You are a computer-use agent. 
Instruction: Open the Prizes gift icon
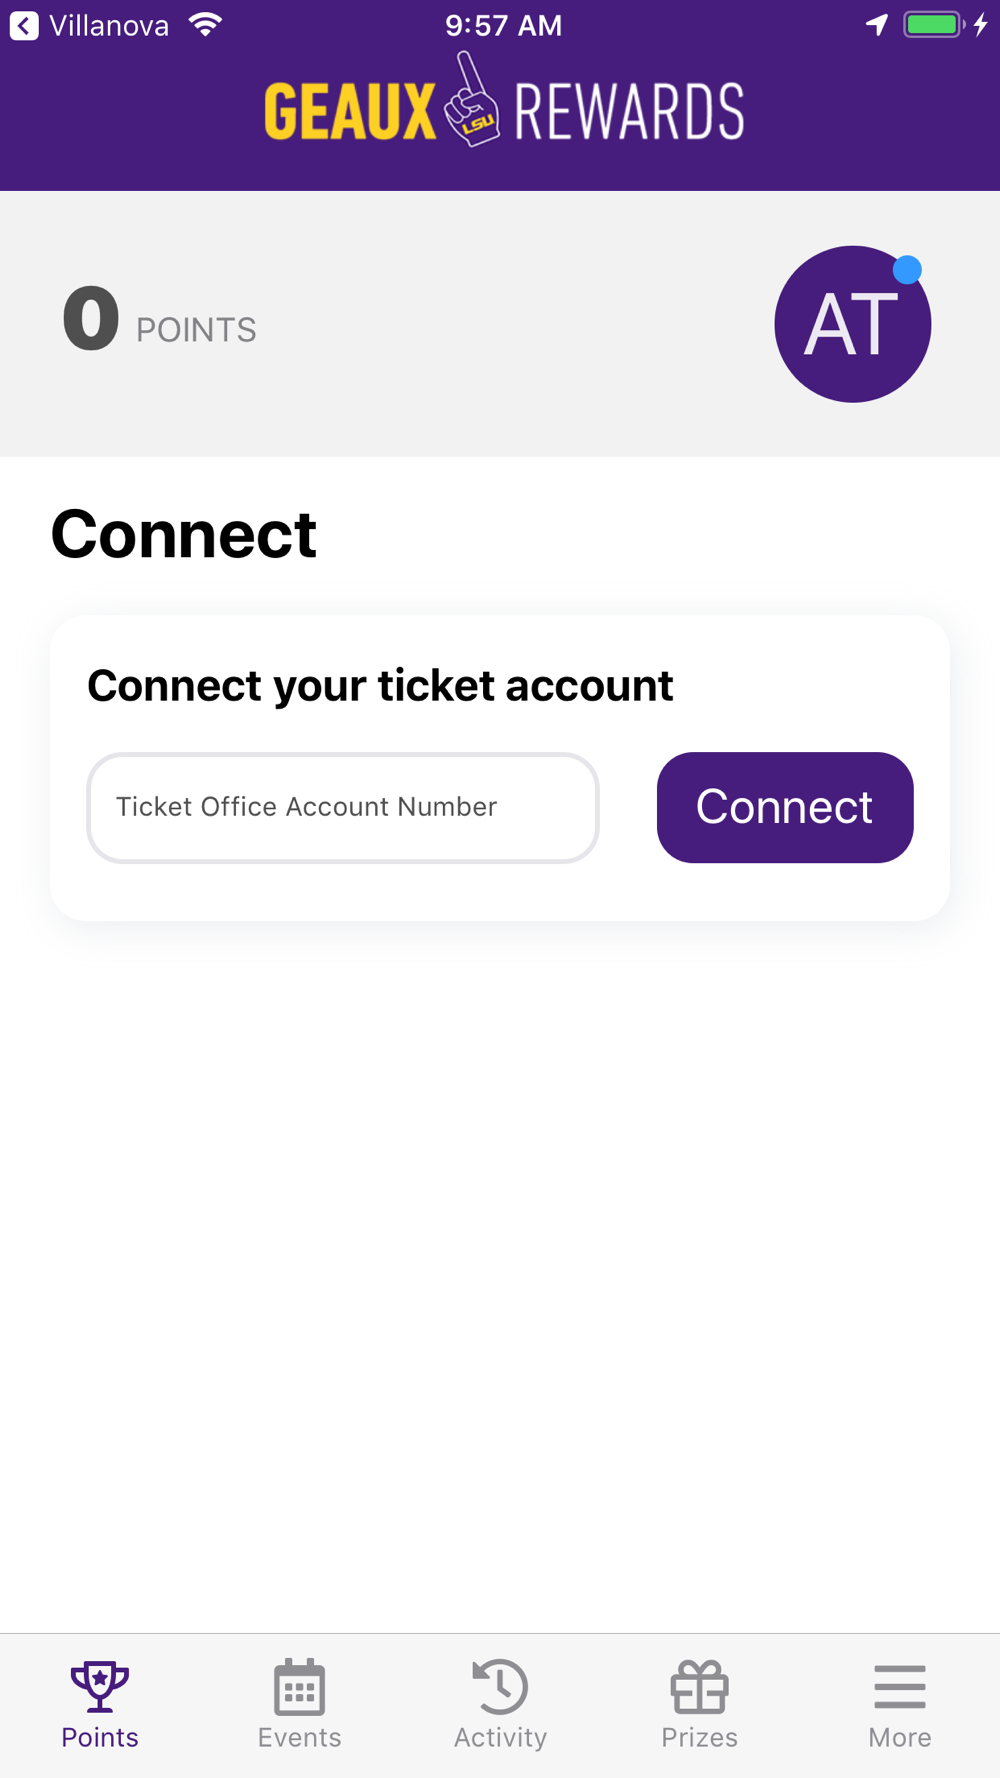point(700,1686)
